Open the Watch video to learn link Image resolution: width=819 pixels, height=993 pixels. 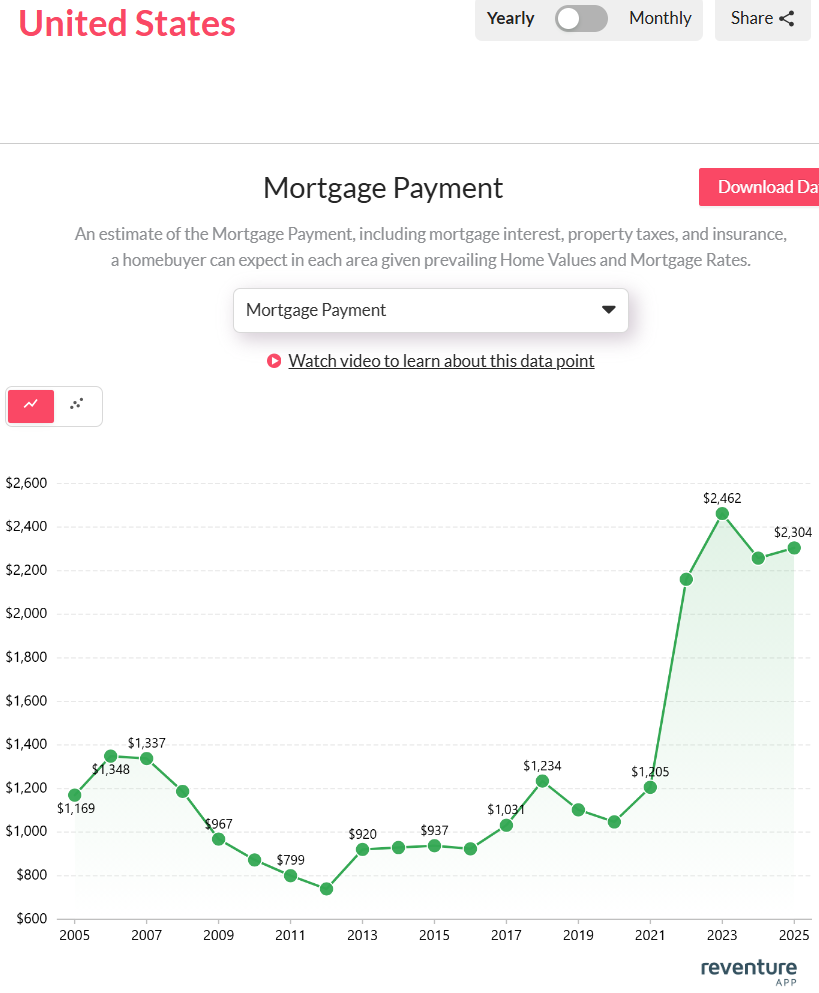(441, 361)
